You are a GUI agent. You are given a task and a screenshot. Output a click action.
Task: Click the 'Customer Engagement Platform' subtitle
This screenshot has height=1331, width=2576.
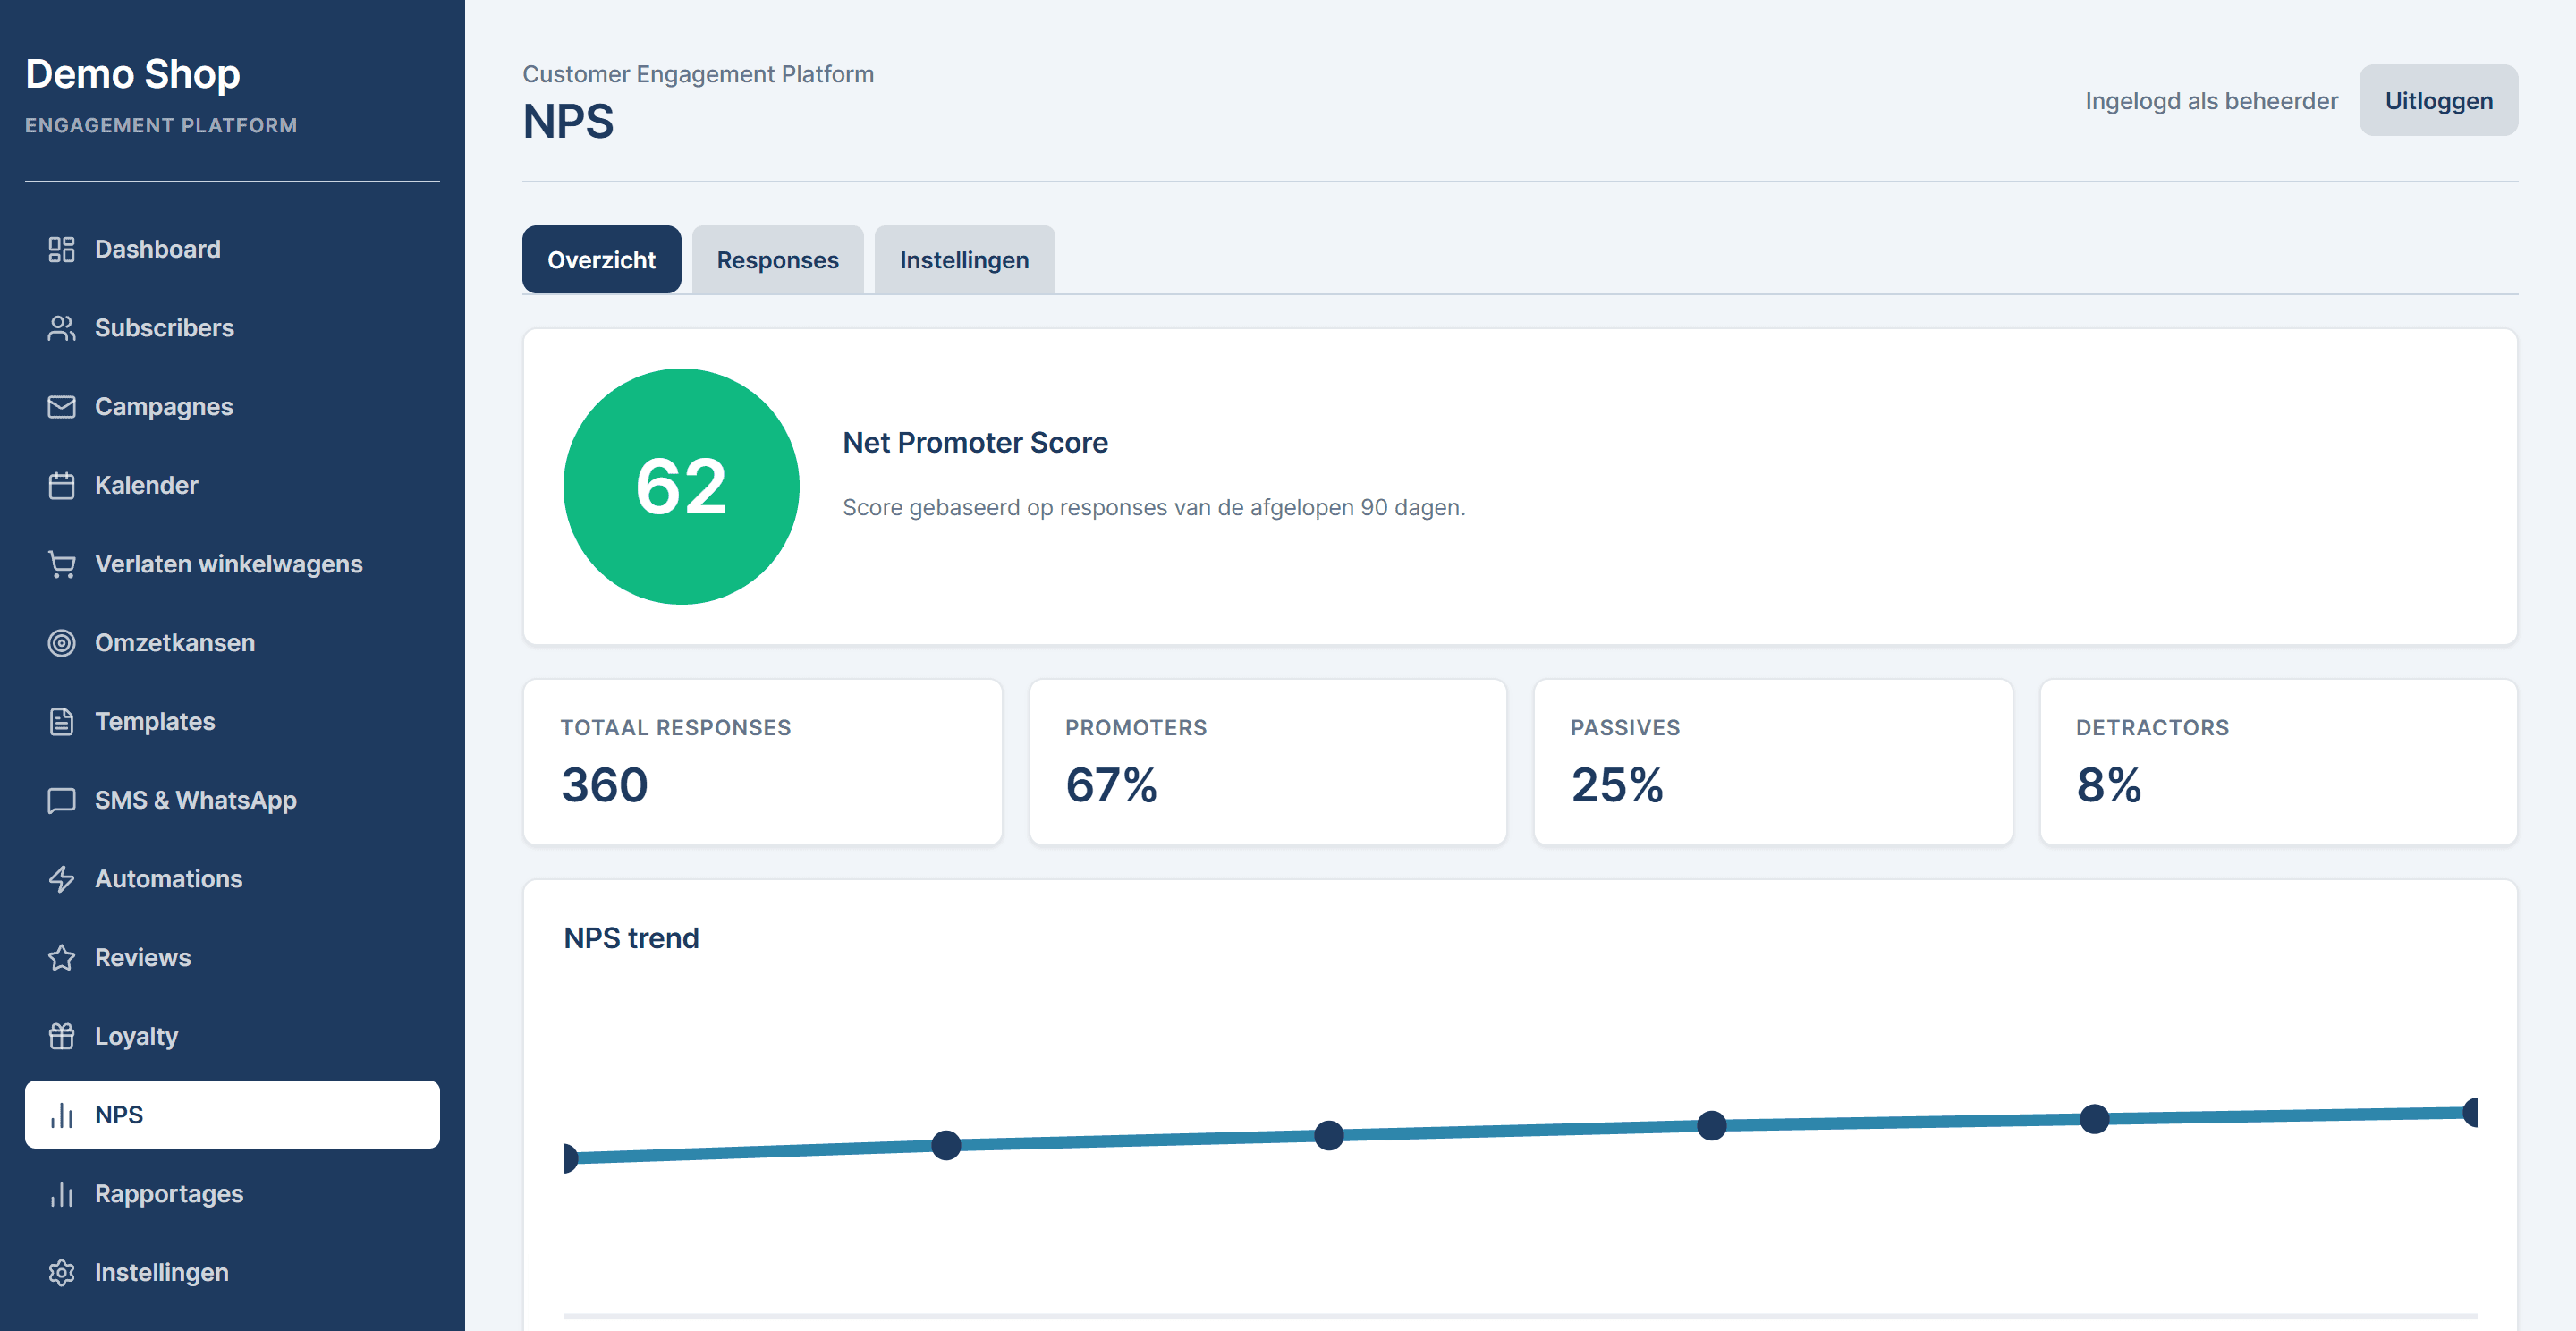pyautogui.click(x=698, y=74)
